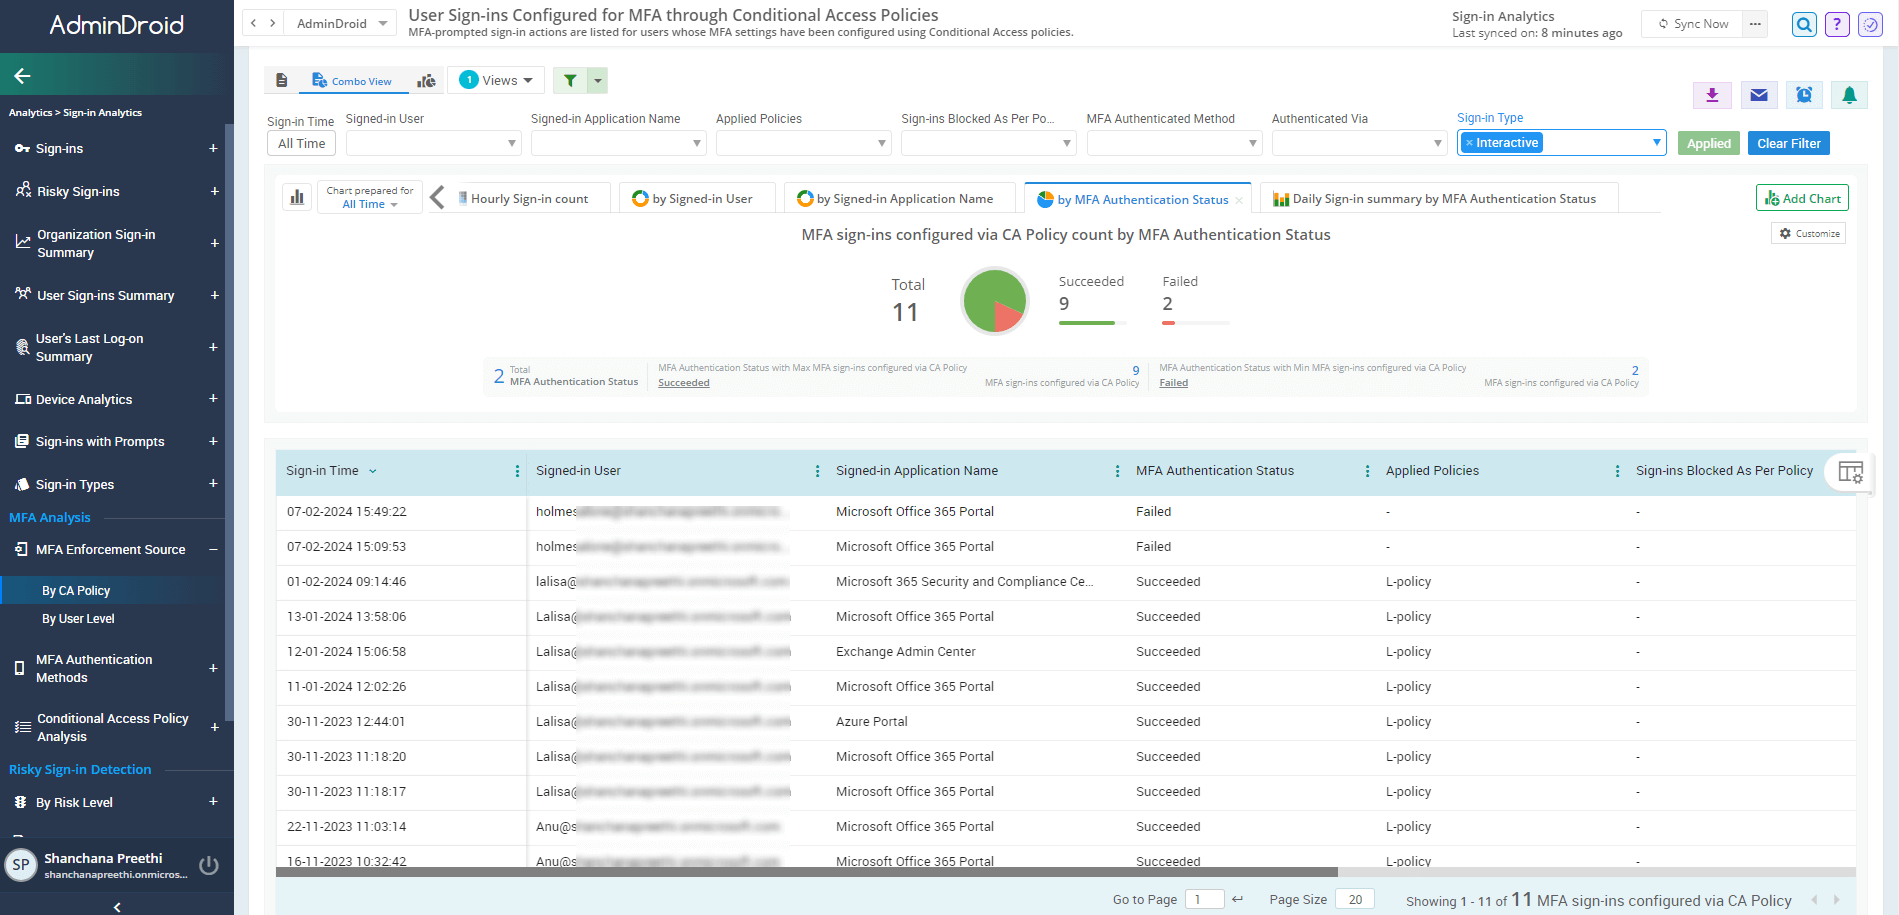Click the green alert bell icon
This screenshot has height=915, width=1899.
tap(1849, 95)
